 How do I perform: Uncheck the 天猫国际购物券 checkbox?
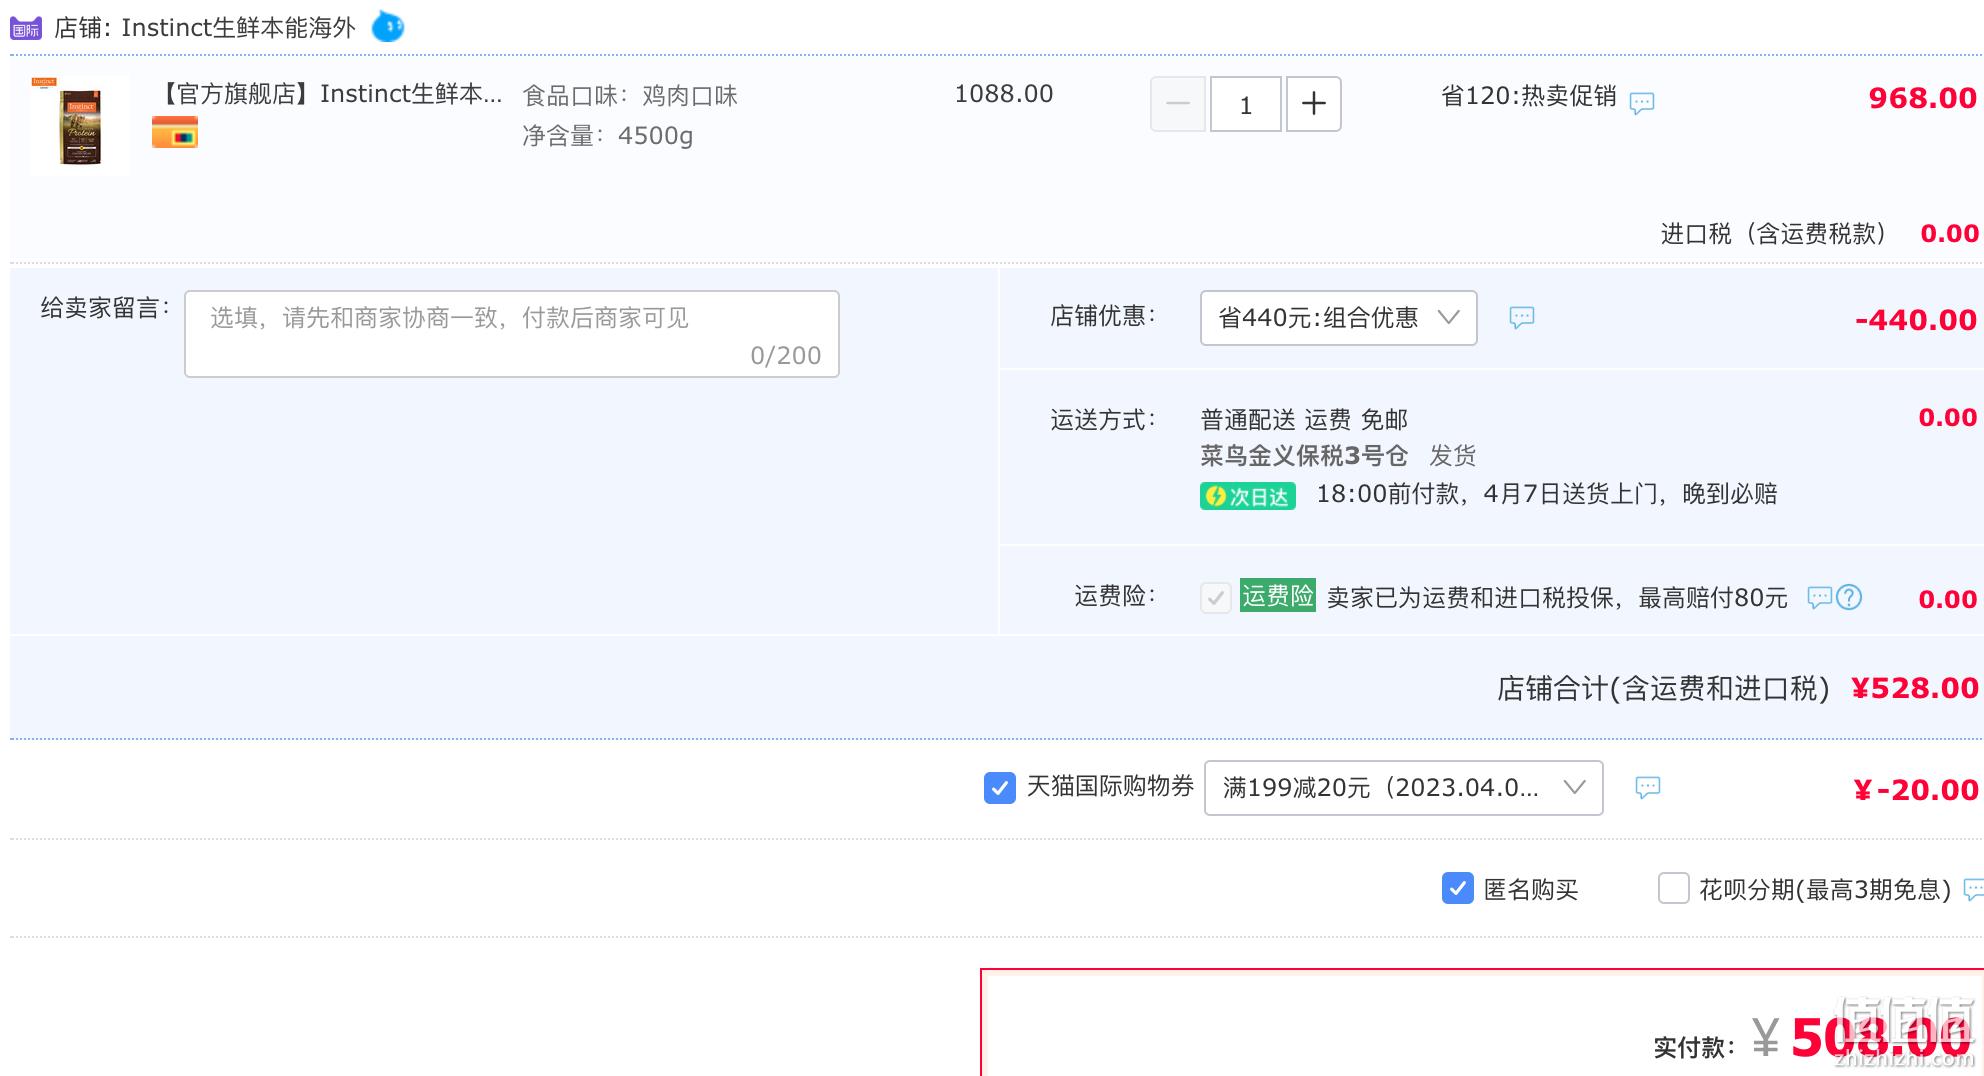[x=1000, y=788]
